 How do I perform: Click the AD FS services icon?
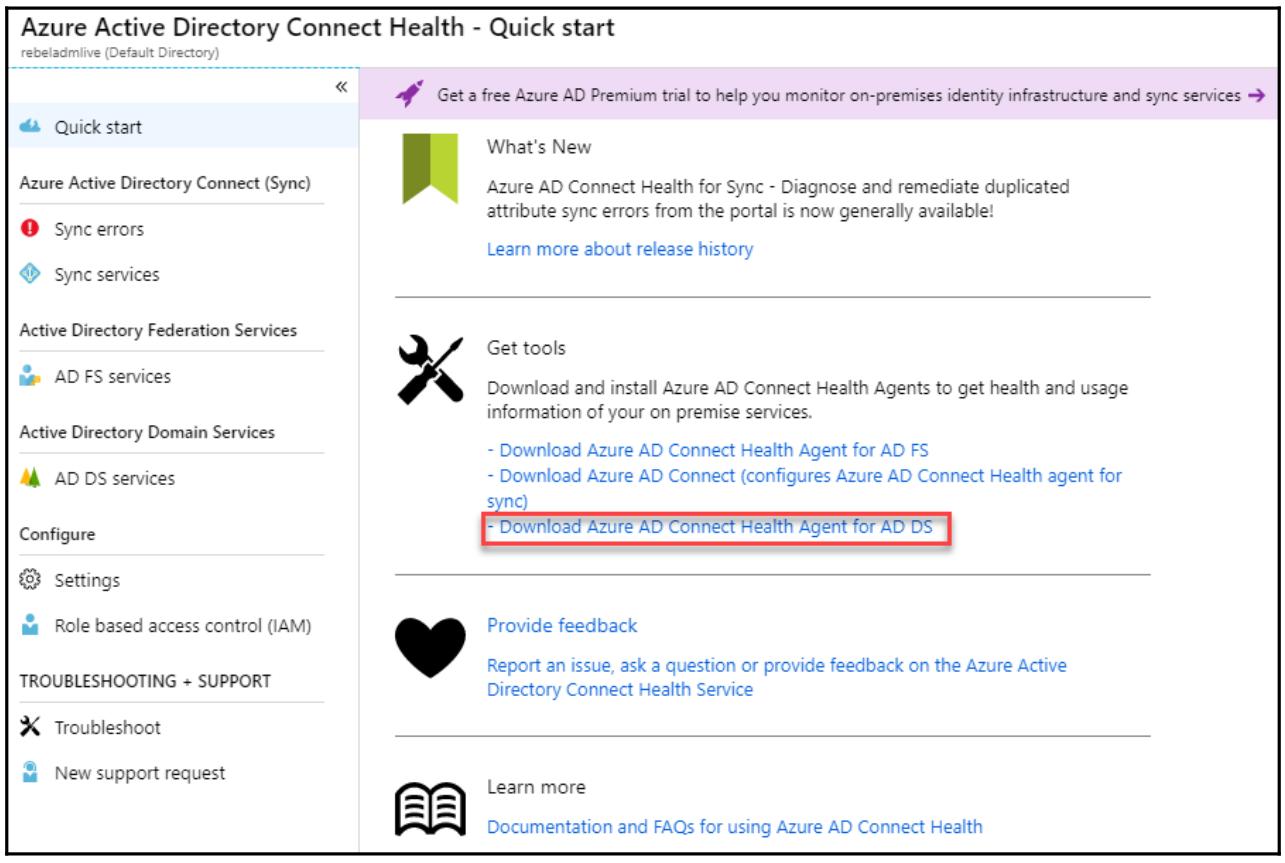pos(31,377)
